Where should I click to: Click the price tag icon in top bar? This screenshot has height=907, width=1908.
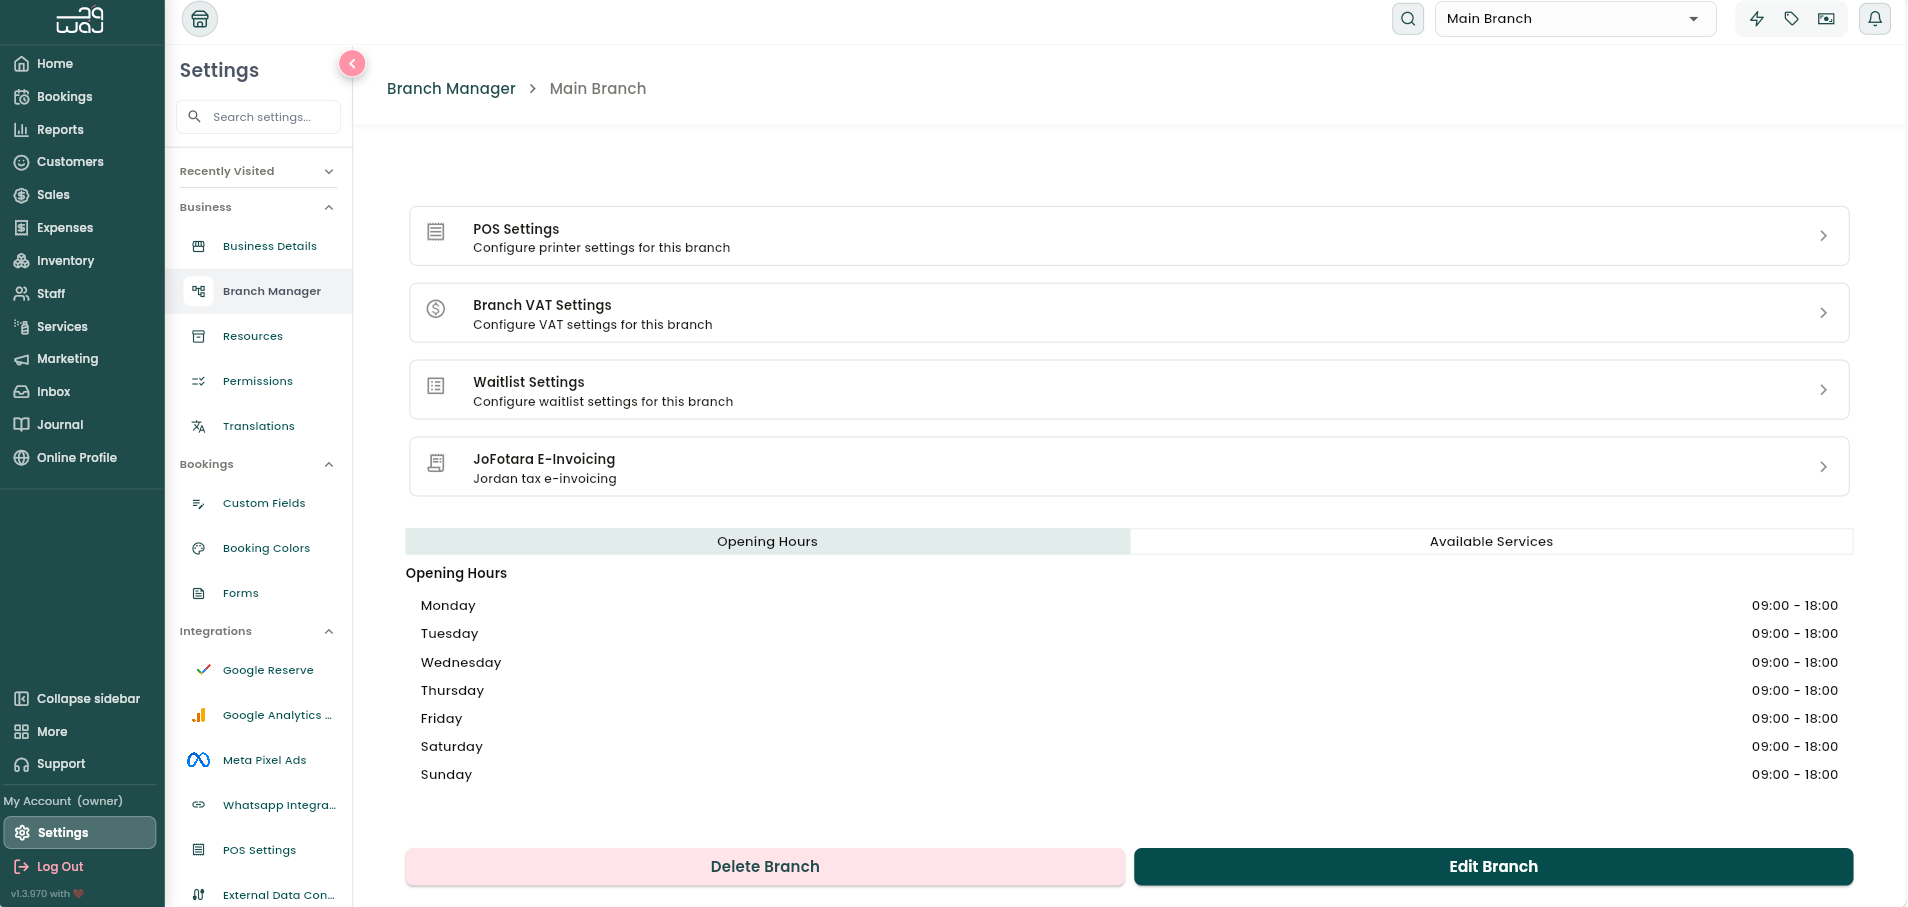coord(1792,19)
